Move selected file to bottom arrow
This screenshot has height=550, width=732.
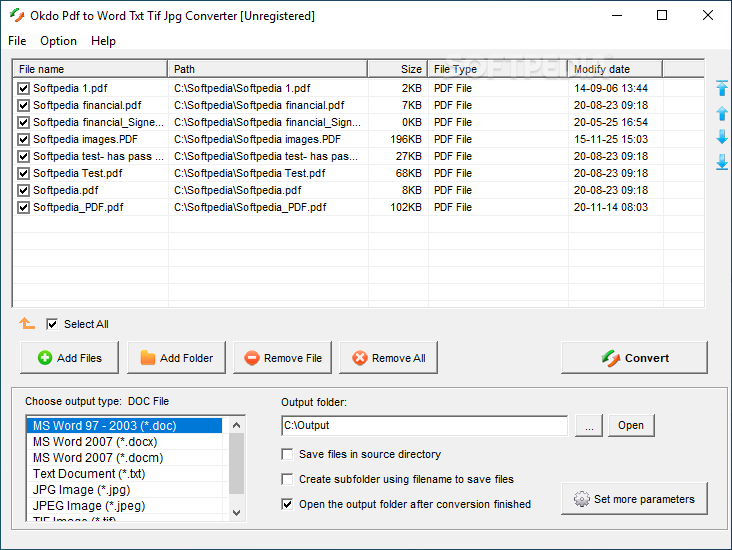[x=722, y=162]
